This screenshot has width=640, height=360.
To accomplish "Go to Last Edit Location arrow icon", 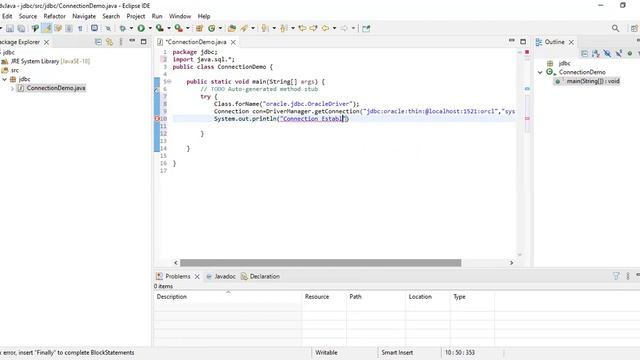I will pos(302,28).
